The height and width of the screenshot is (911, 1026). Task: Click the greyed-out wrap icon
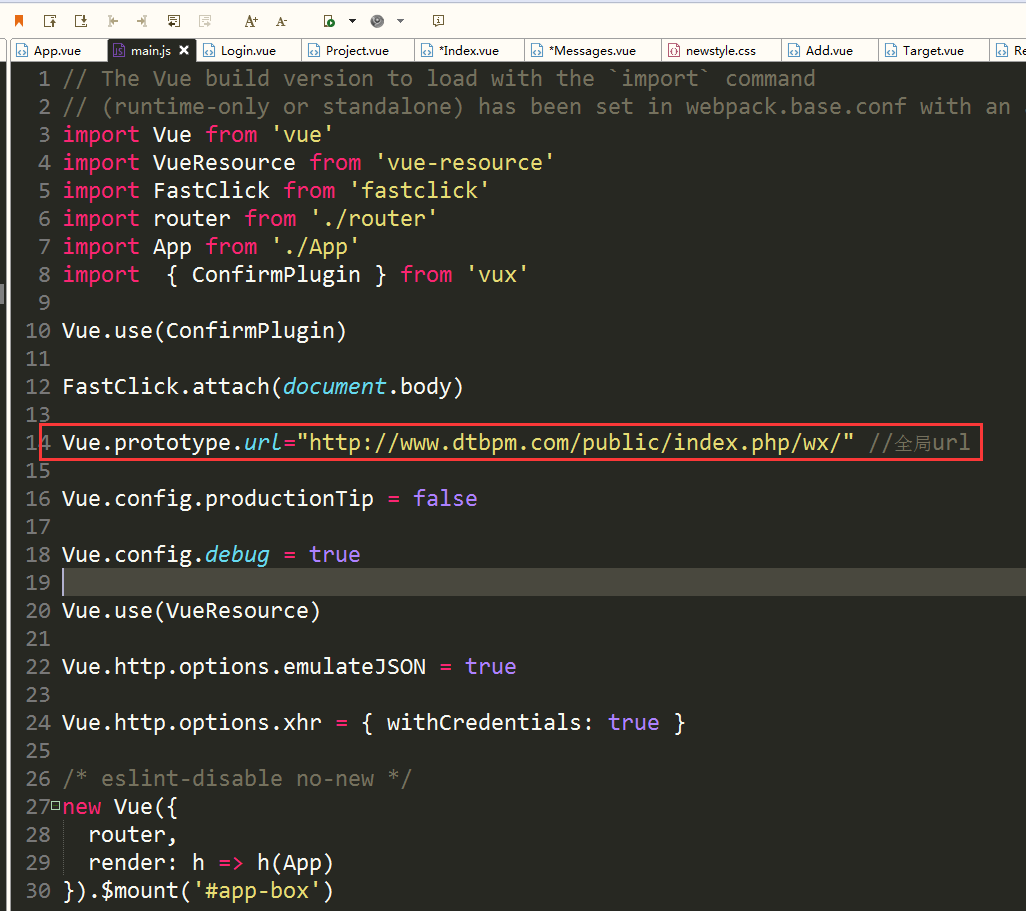click(x=205, y=21)
